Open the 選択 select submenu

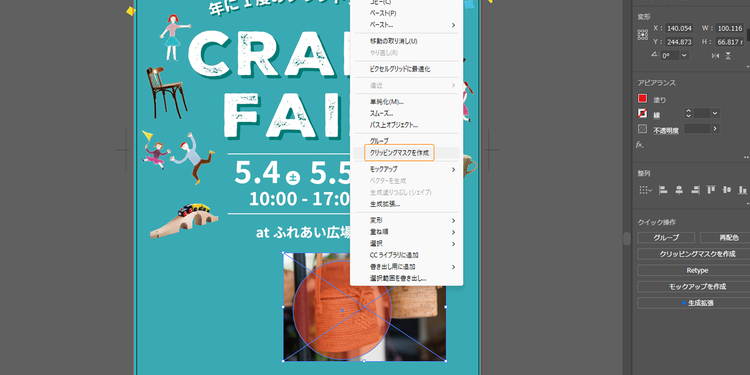(x=407, y=243)
